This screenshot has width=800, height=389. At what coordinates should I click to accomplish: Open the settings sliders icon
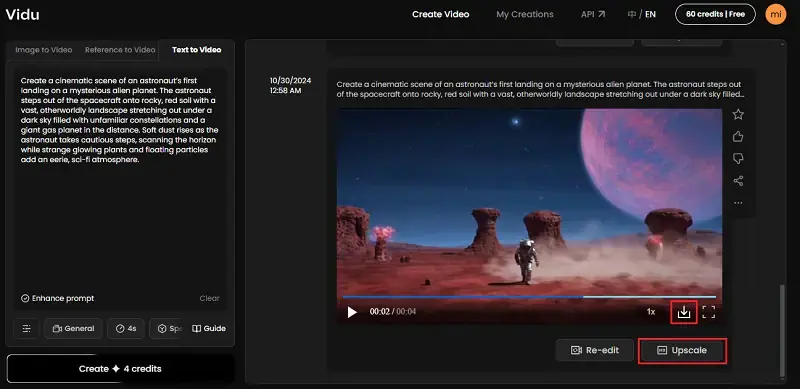pos(27,329)
